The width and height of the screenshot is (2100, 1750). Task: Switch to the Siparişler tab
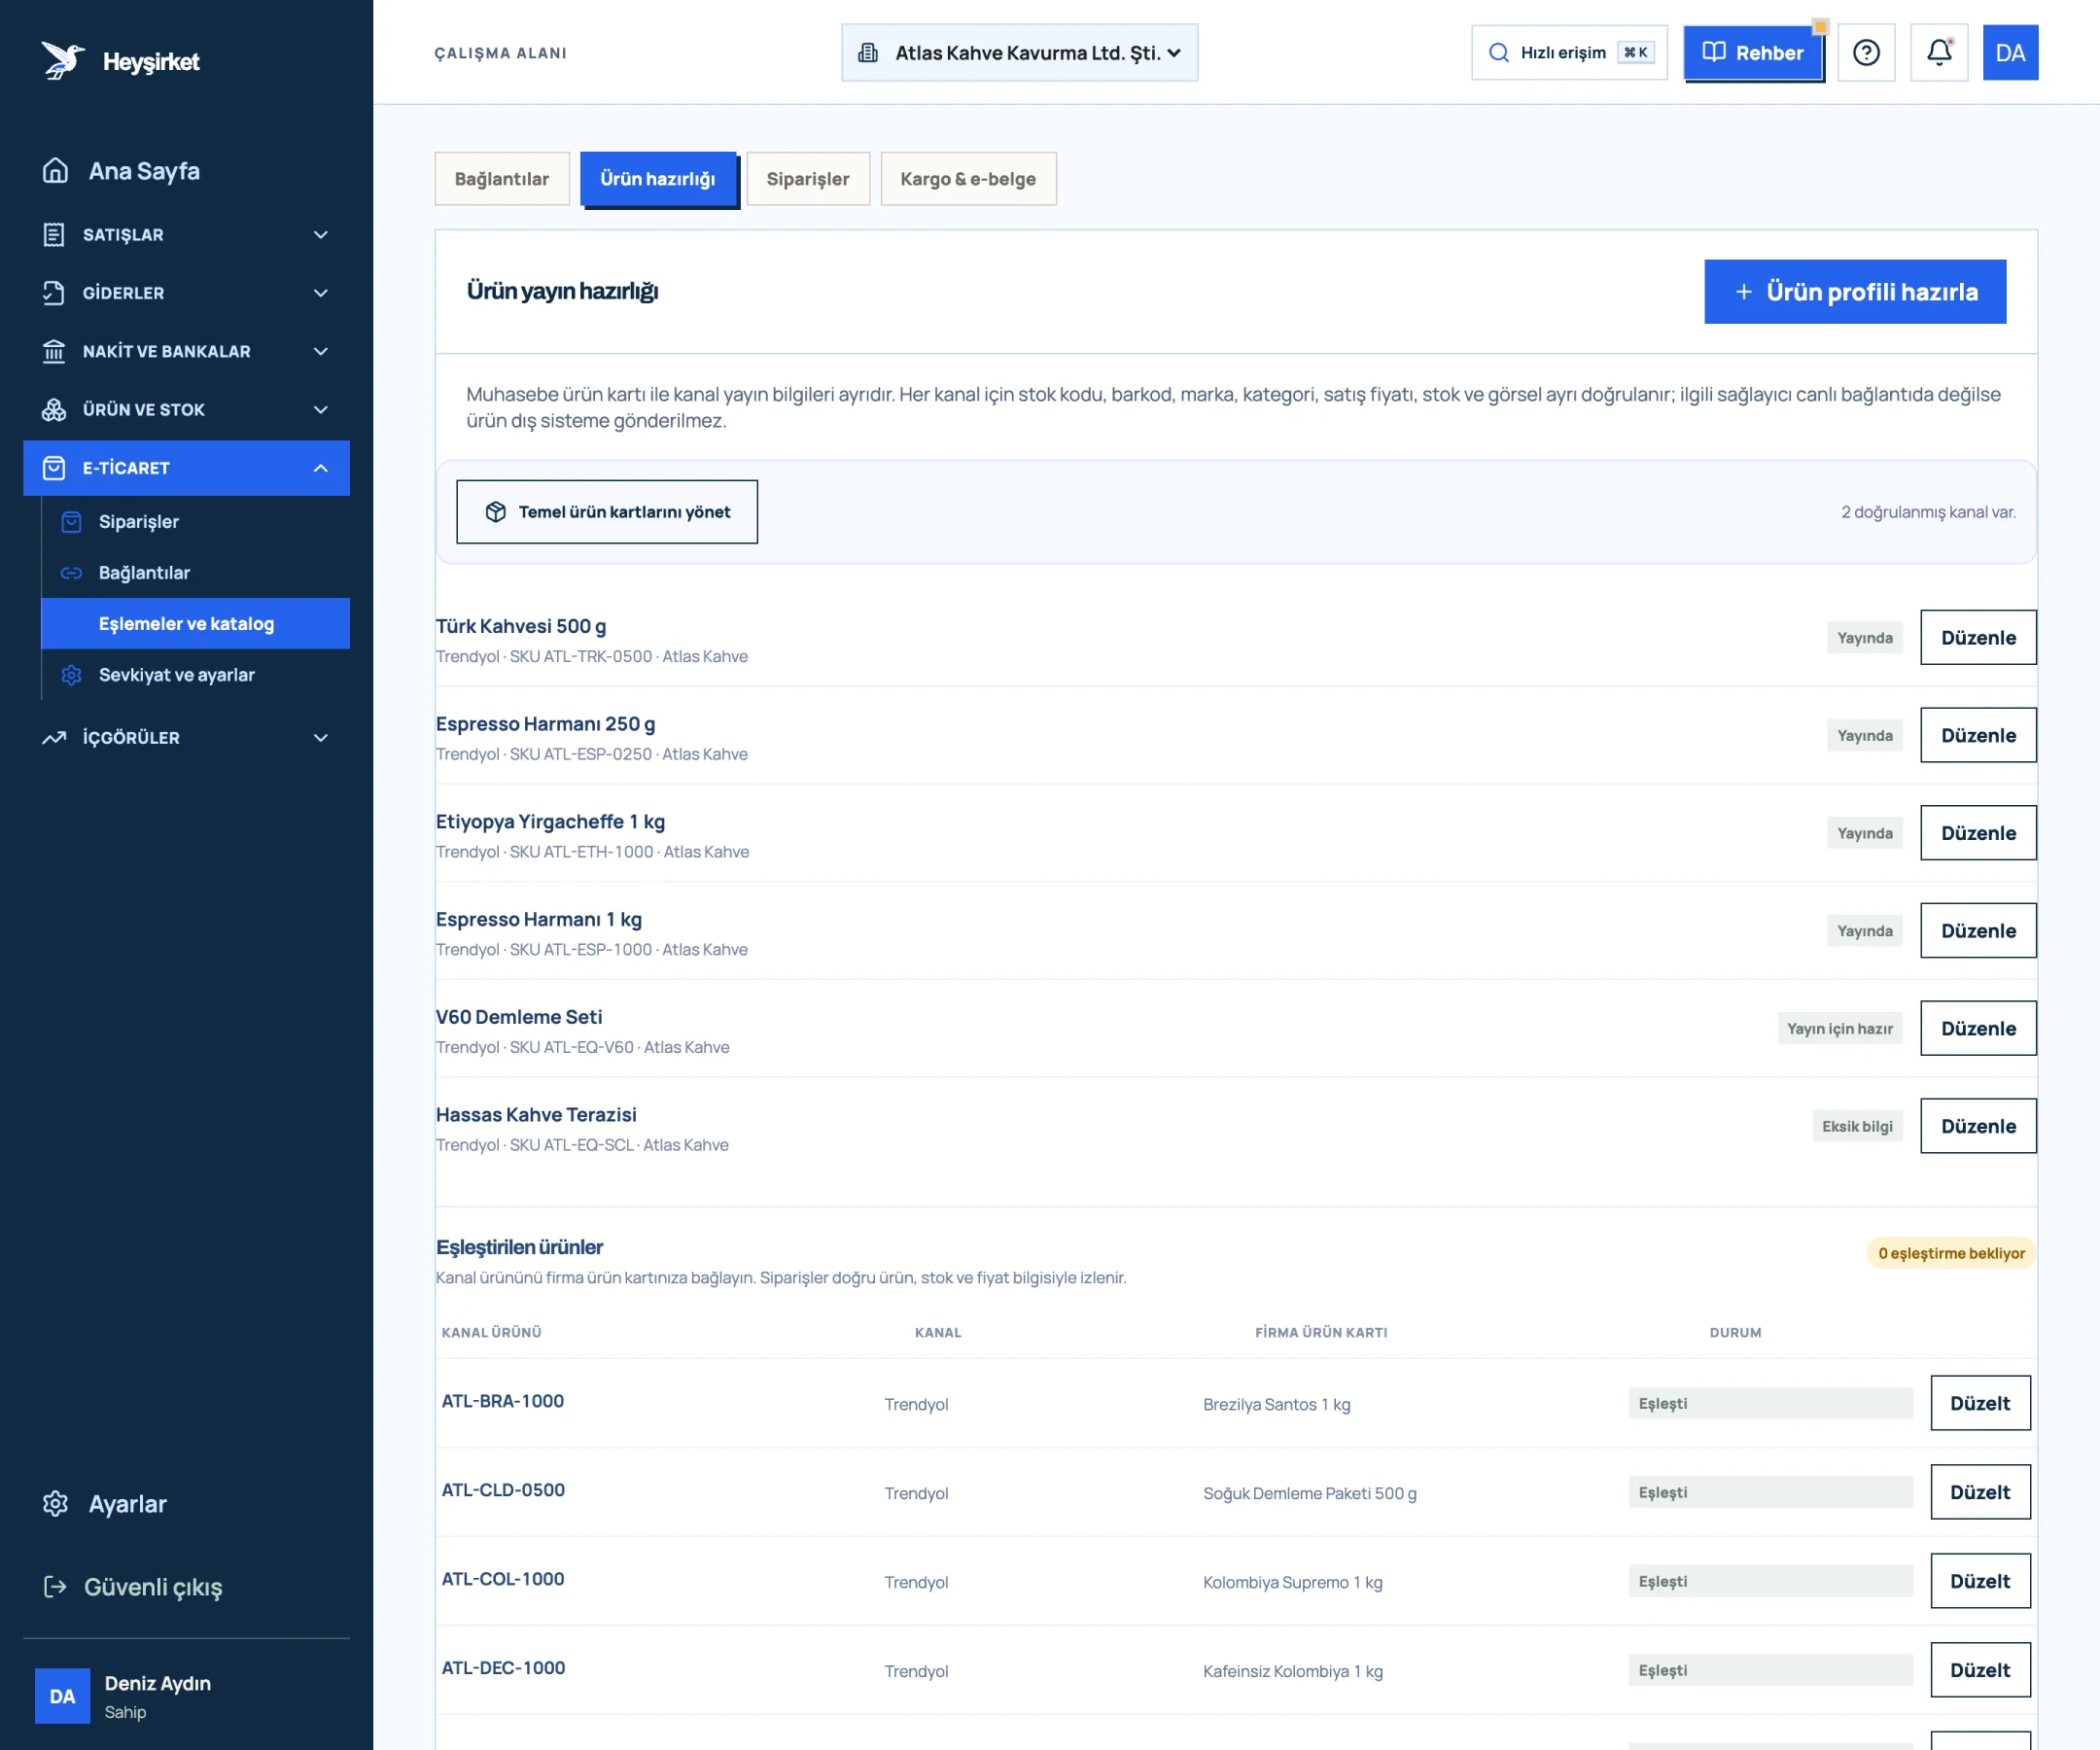click(808, 179)
